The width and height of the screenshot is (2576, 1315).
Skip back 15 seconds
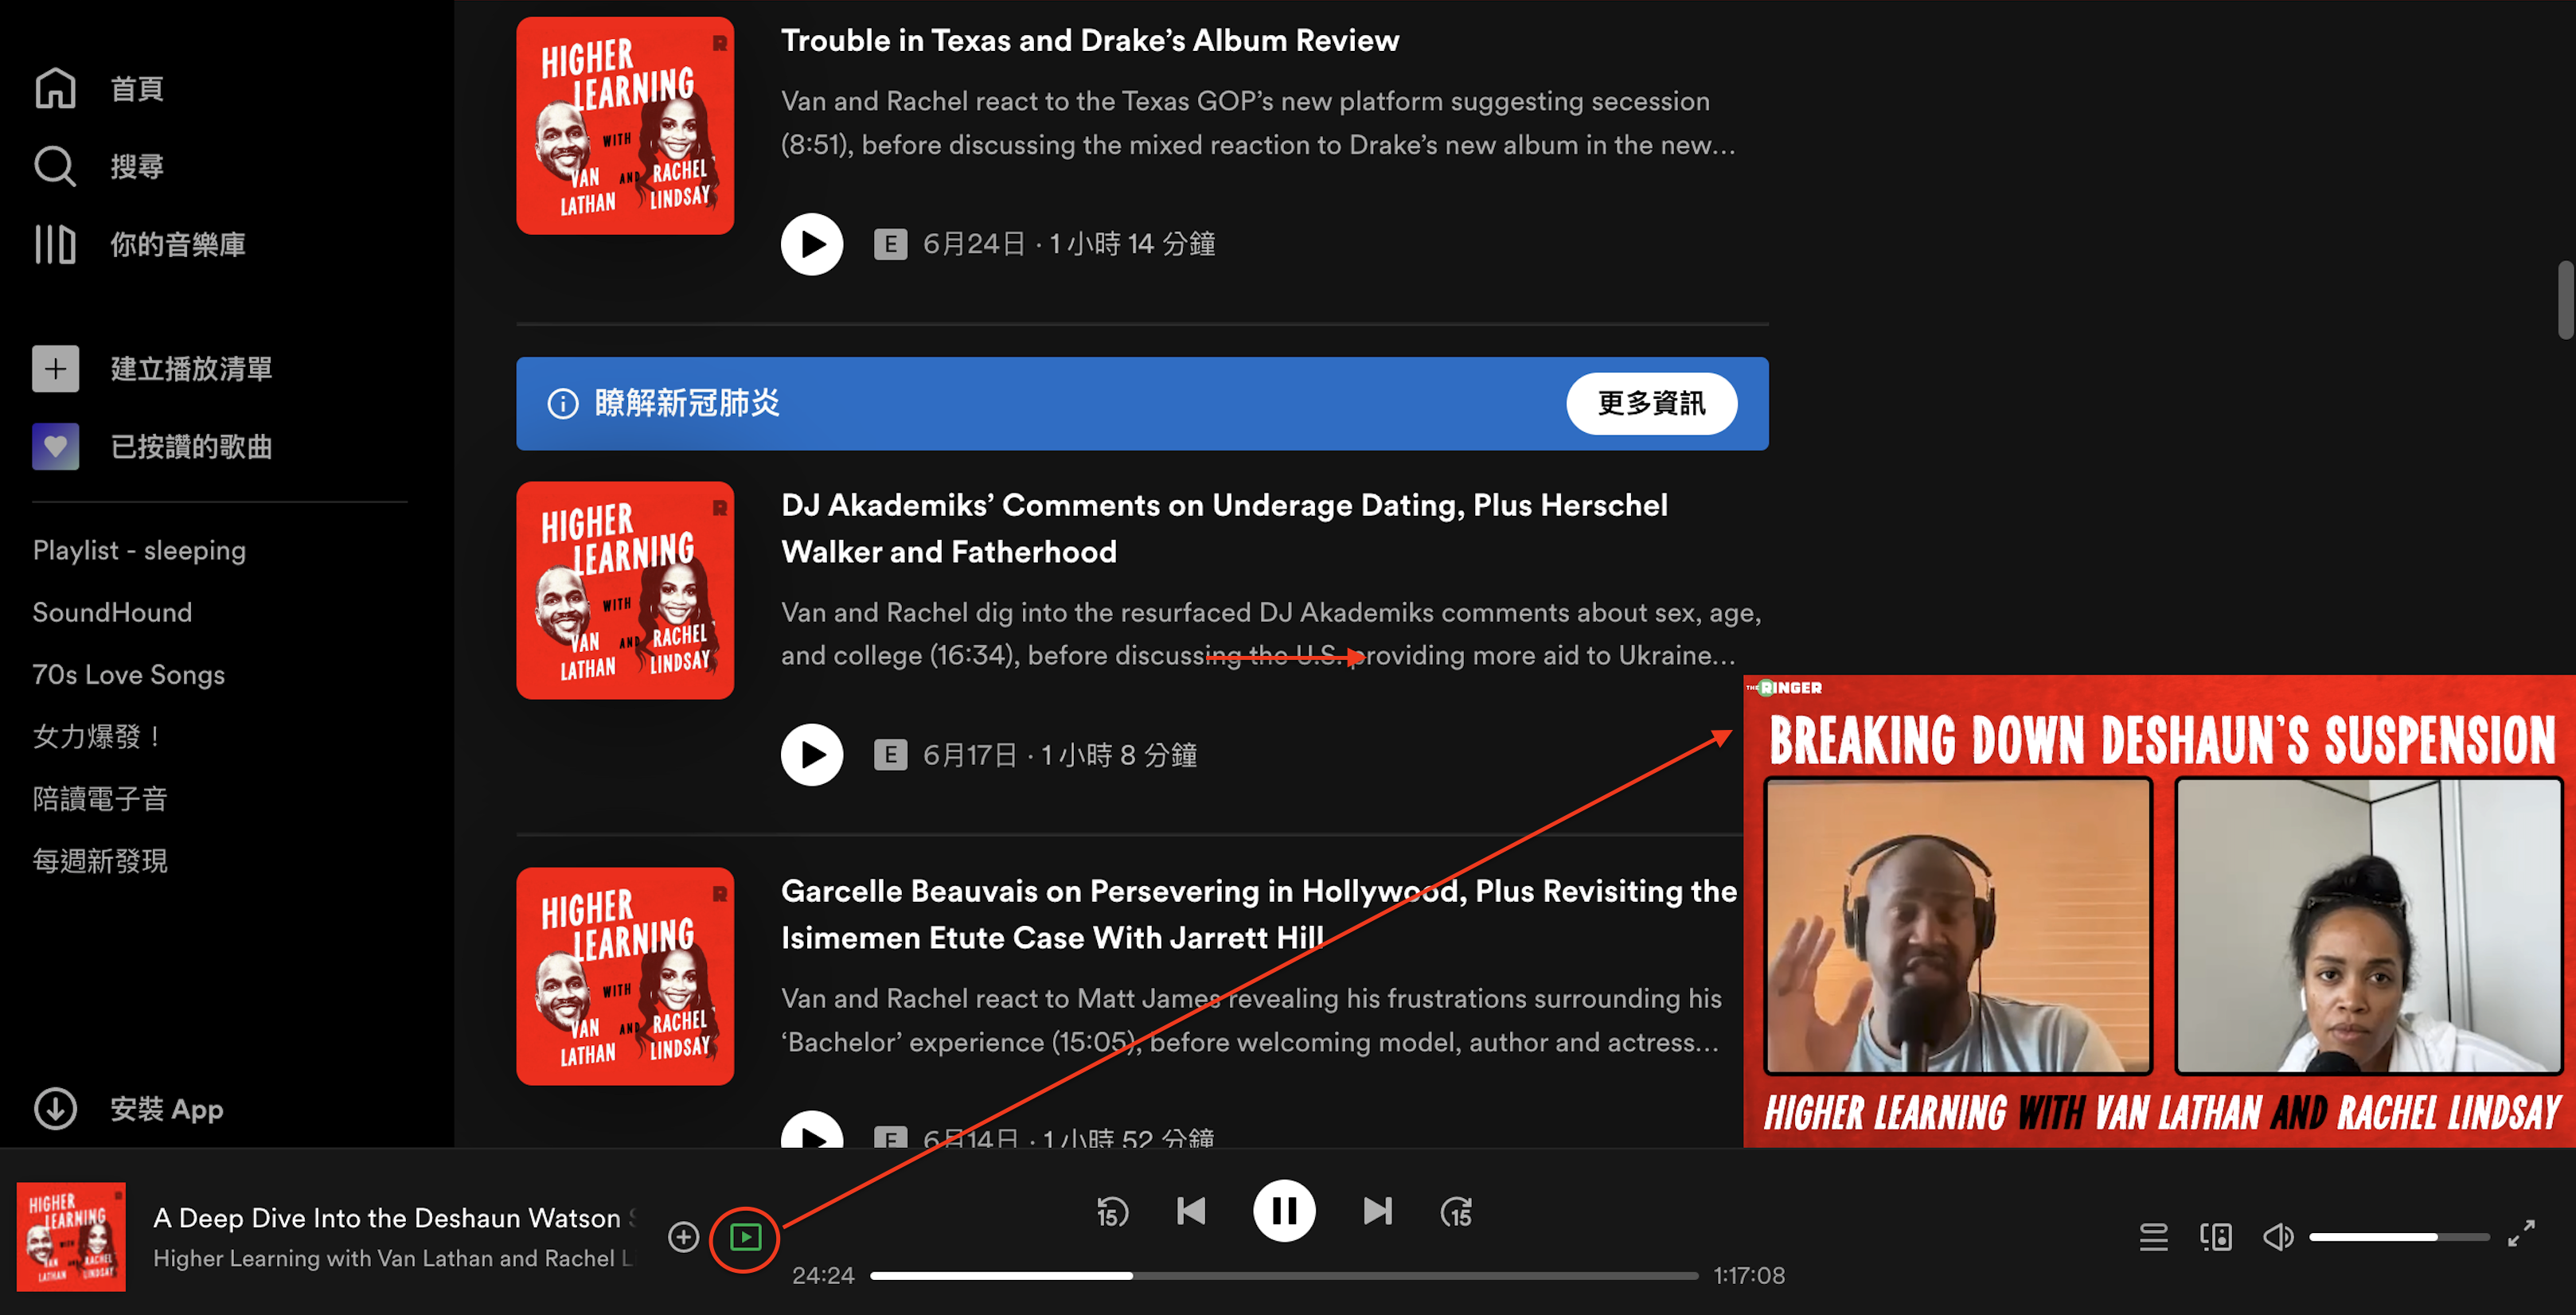pyautogui.click(x=1111, y=1211)
